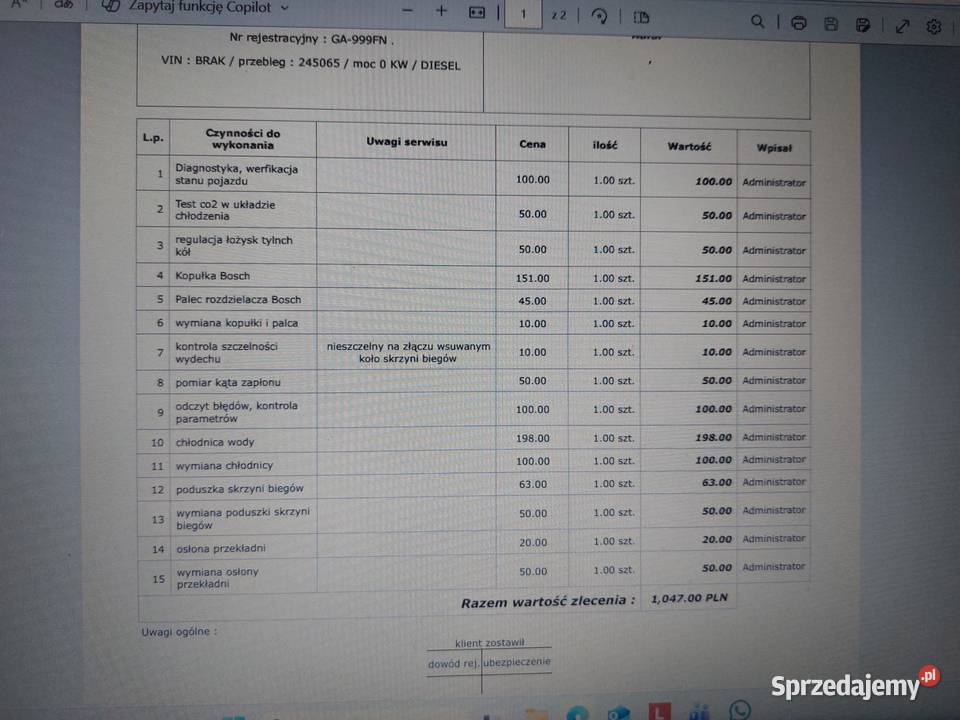Click the Save As icon
This screenshot has height=720, width=960.
click(x=863, y=25)
